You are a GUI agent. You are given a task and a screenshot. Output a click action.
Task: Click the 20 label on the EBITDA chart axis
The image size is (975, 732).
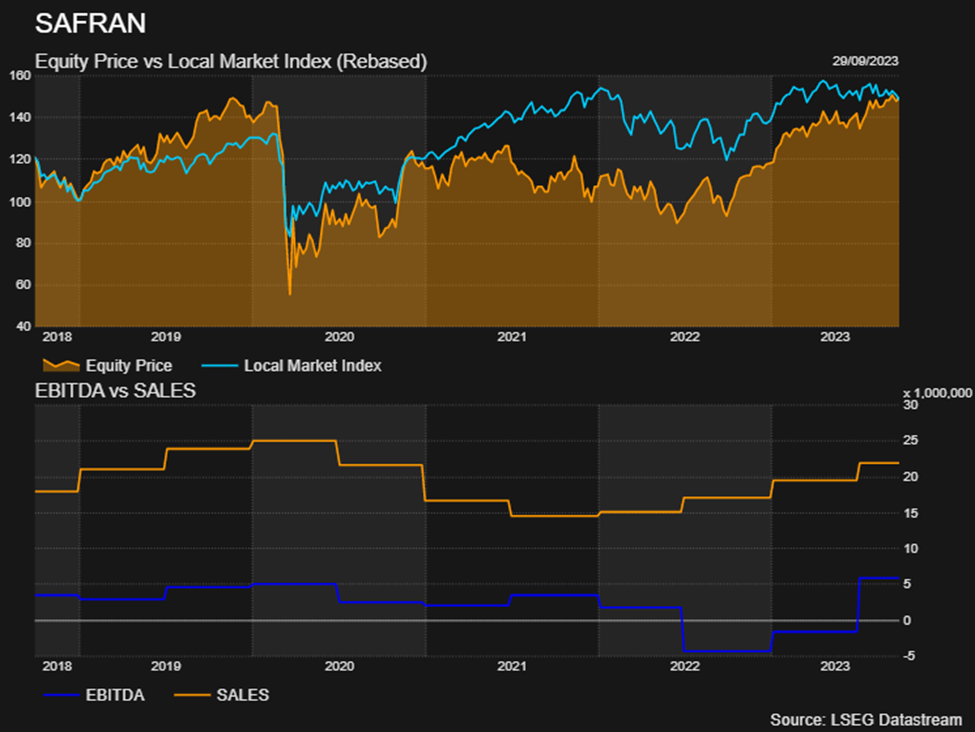tap(910, 477)
